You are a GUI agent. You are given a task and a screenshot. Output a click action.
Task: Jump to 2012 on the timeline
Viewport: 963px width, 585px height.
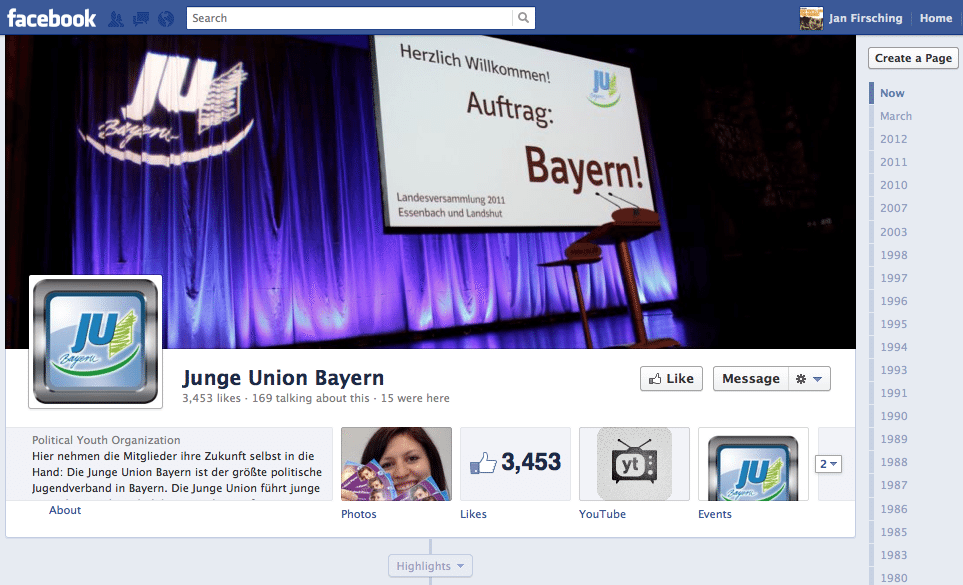pyautogui.click(x=894, y=139)
